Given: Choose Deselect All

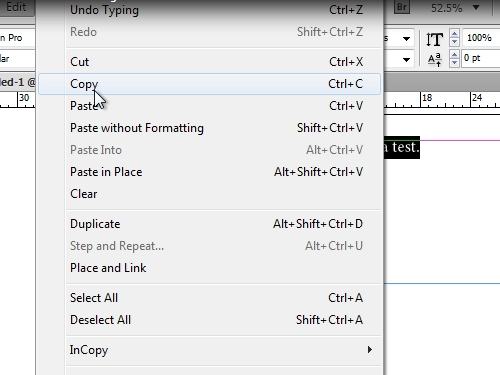Looking at the screenshot, I should (x=209, y=320).
